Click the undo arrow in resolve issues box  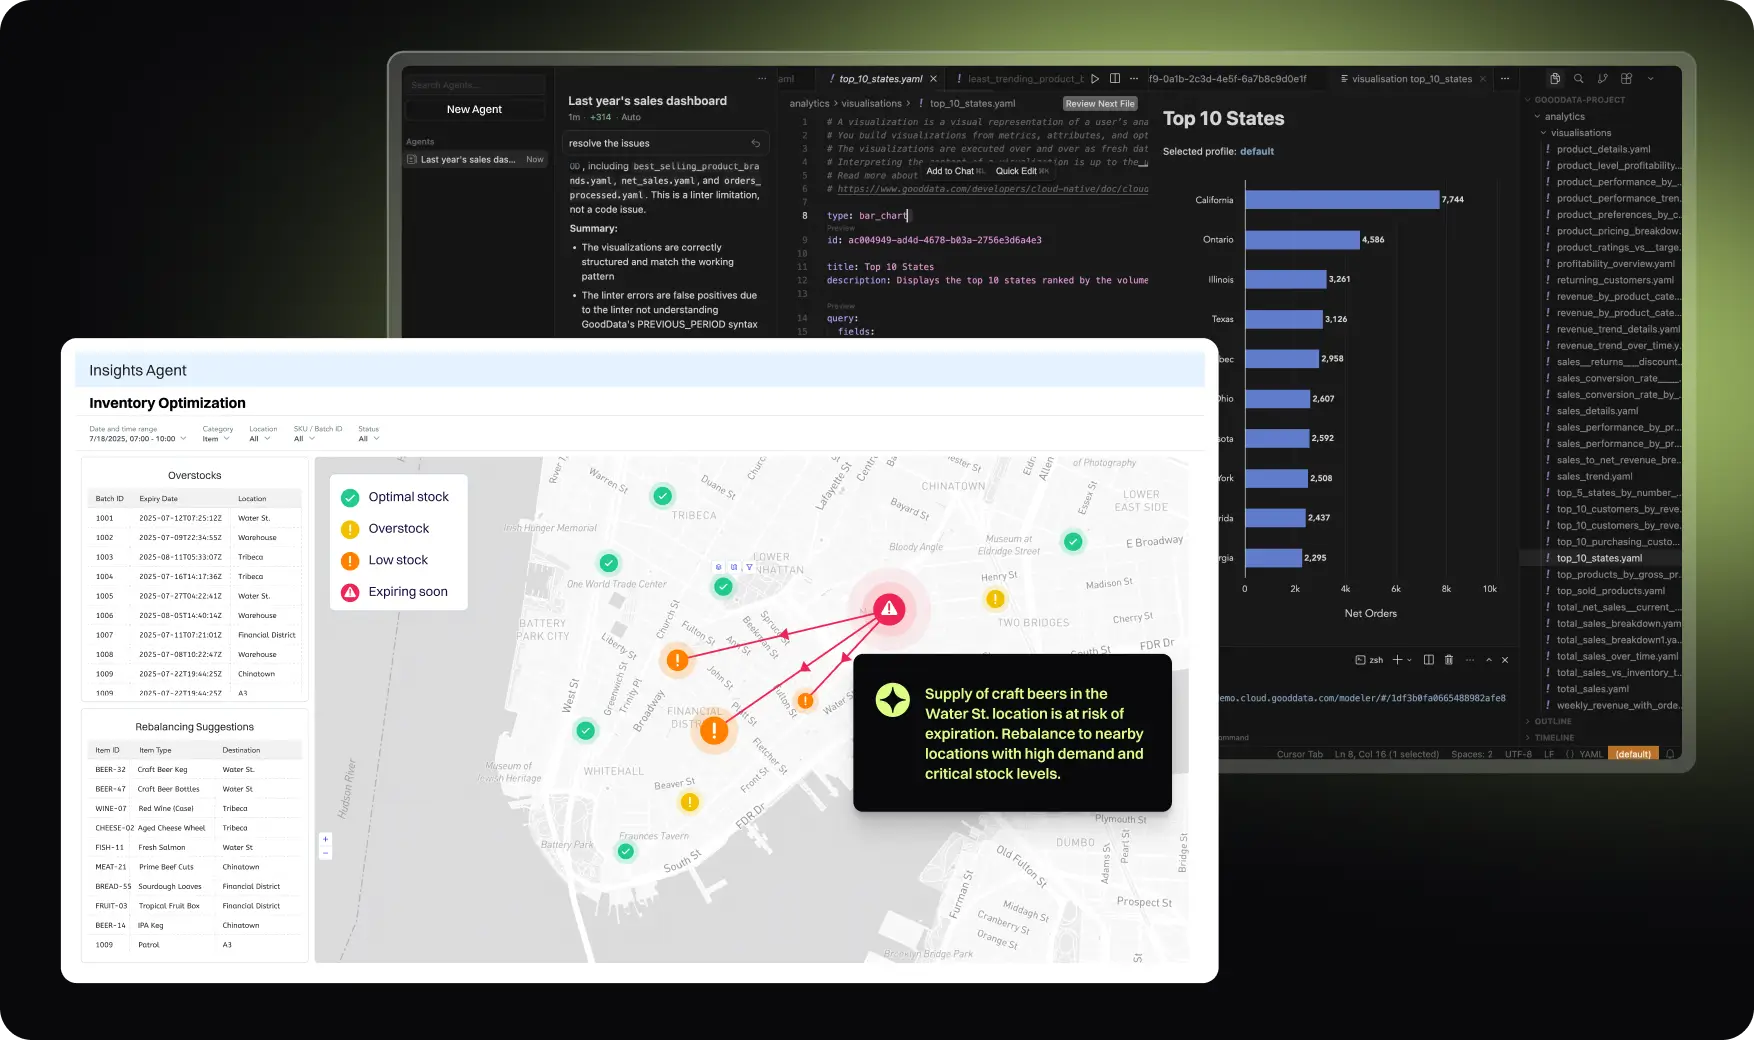[756, 144]
